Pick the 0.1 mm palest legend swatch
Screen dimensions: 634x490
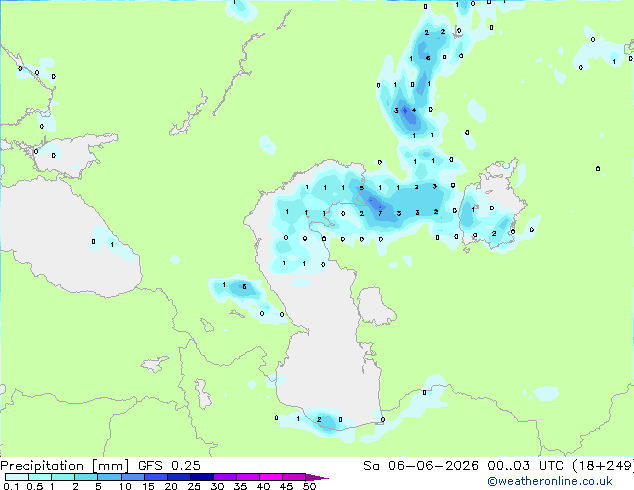tap(17, 477)
